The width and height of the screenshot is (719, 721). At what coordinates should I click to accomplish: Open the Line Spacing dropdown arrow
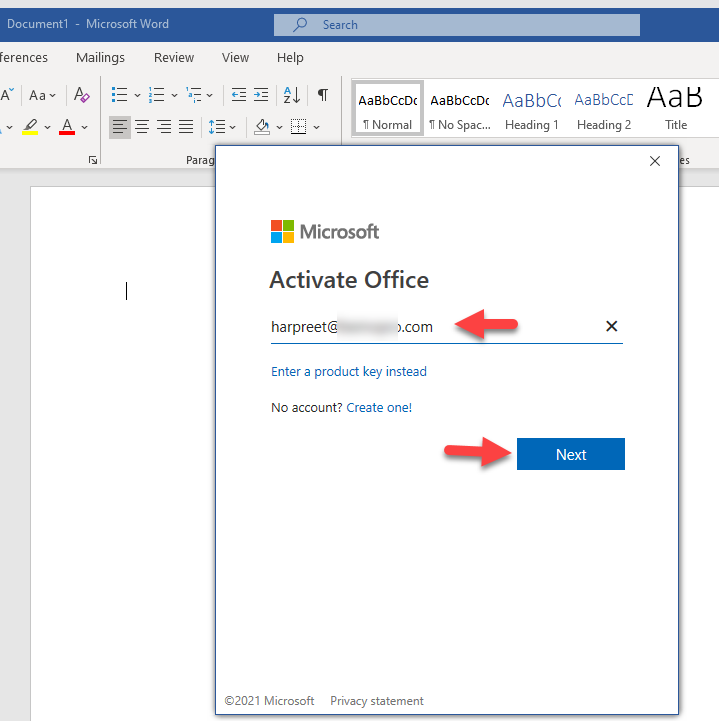click(x=232, y=127)
